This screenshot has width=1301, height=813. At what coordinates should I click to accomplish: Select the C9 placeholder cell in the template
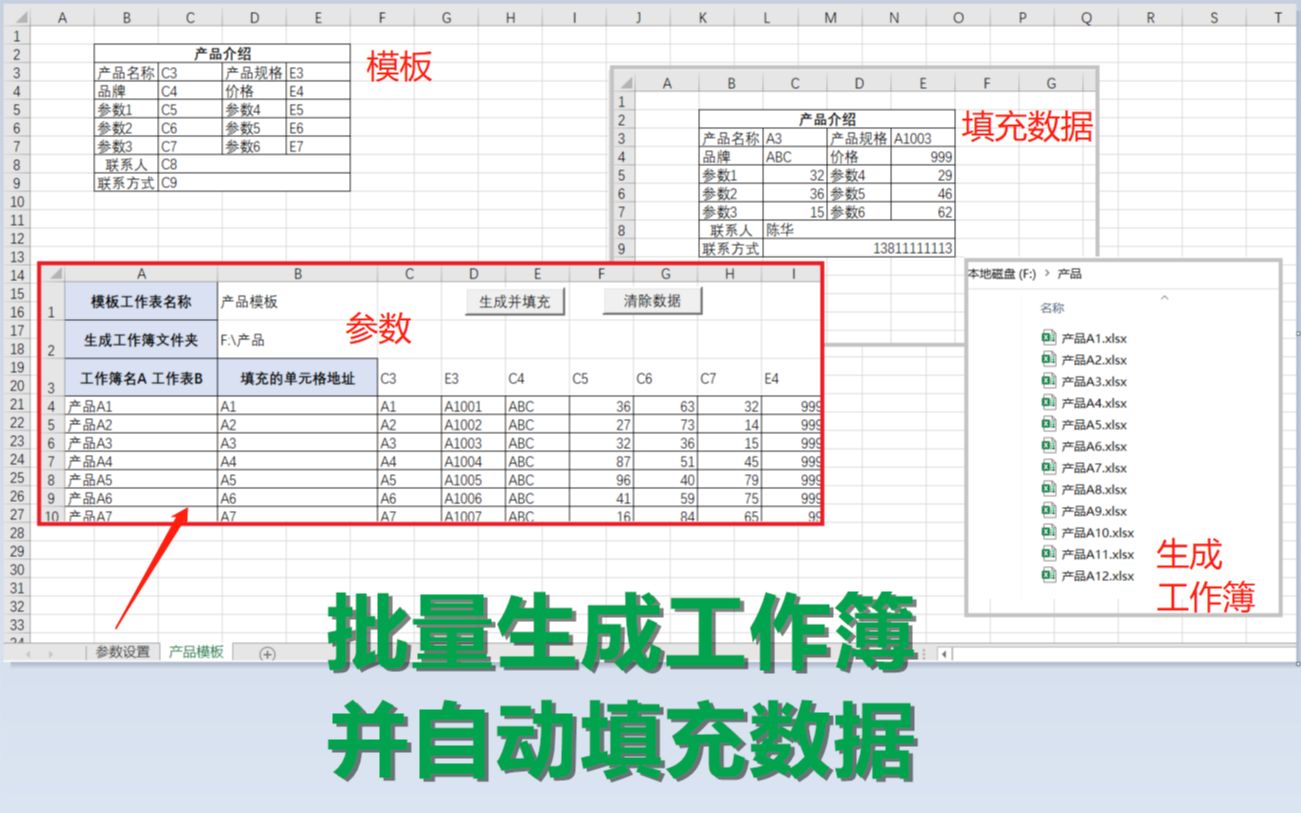coord(254,183)
